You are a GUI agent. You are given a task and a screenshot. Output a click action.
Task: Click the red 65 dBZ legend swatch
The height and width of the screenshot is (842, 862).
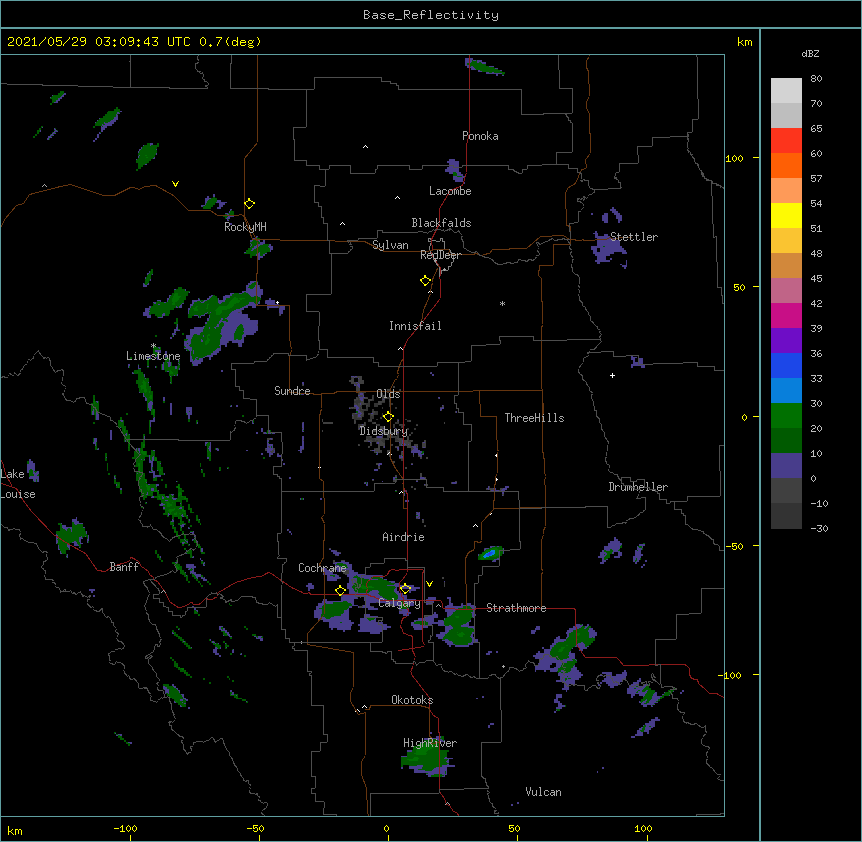tap(786, 141)
